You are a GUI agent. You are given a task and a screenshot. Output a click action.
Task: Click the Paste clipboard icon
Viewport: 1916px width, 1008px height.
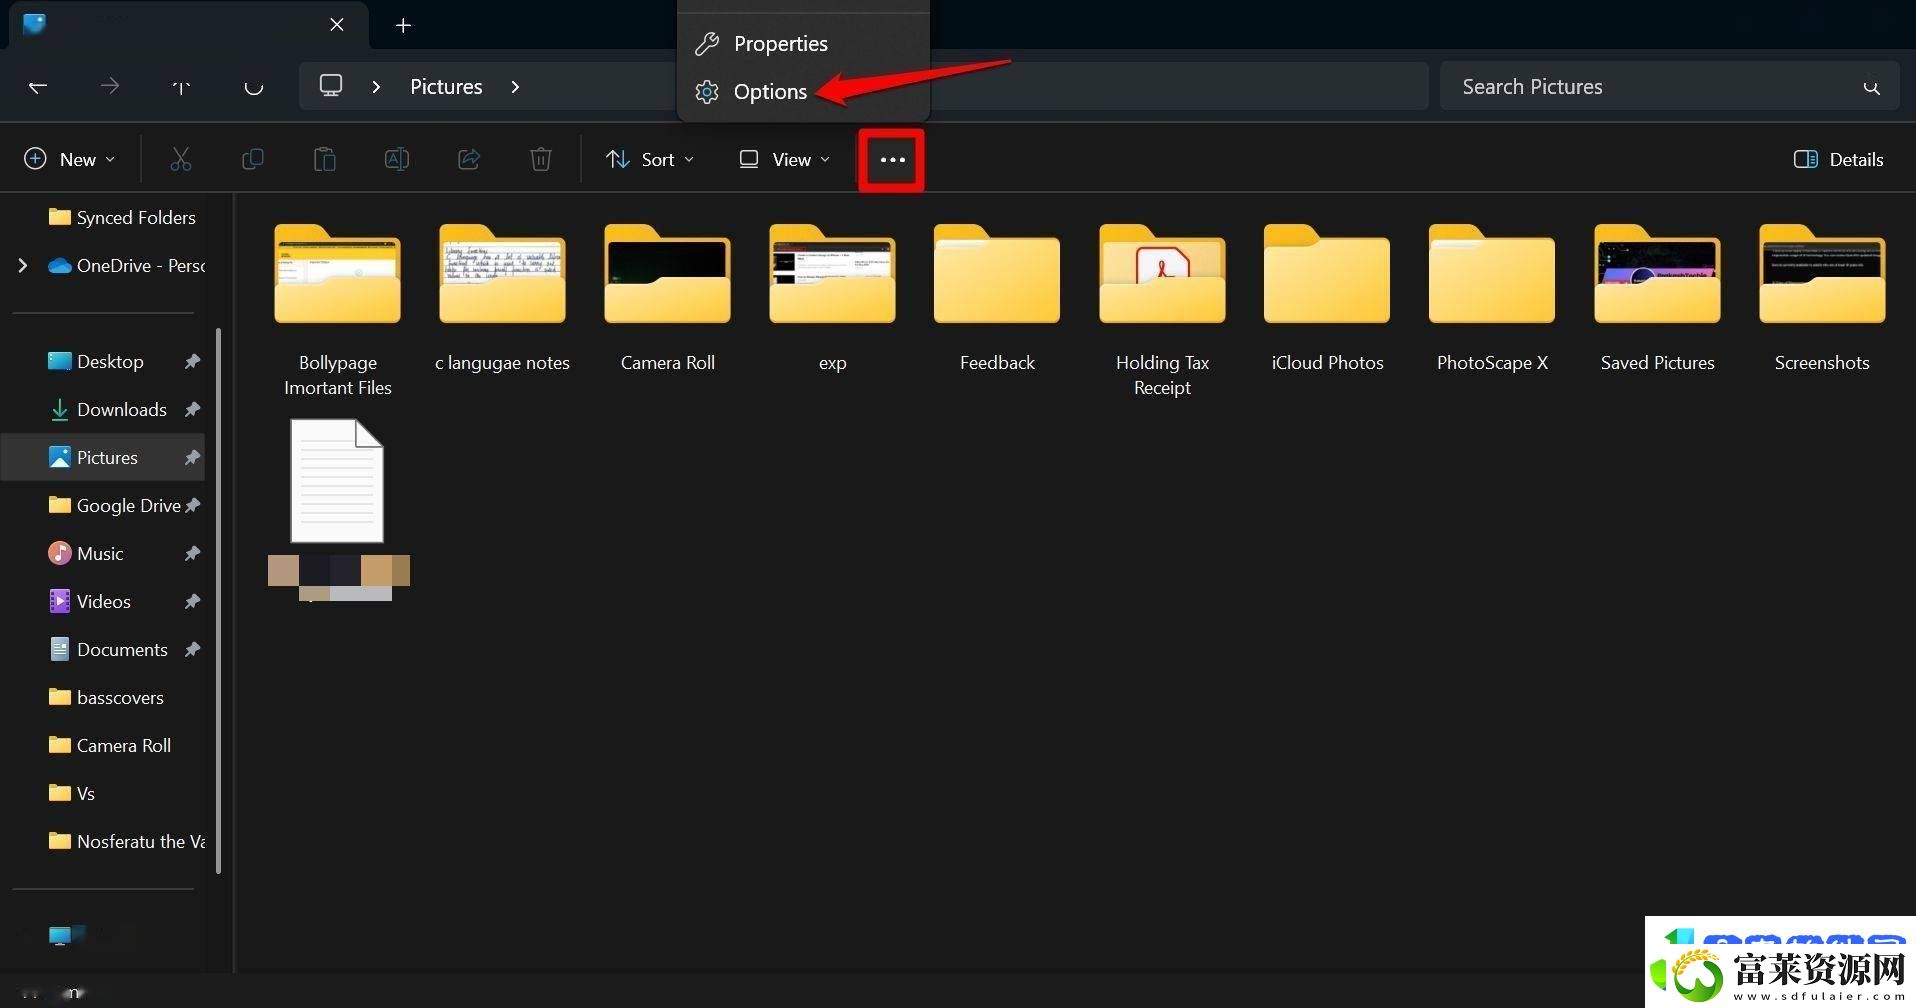coord(325,159)
